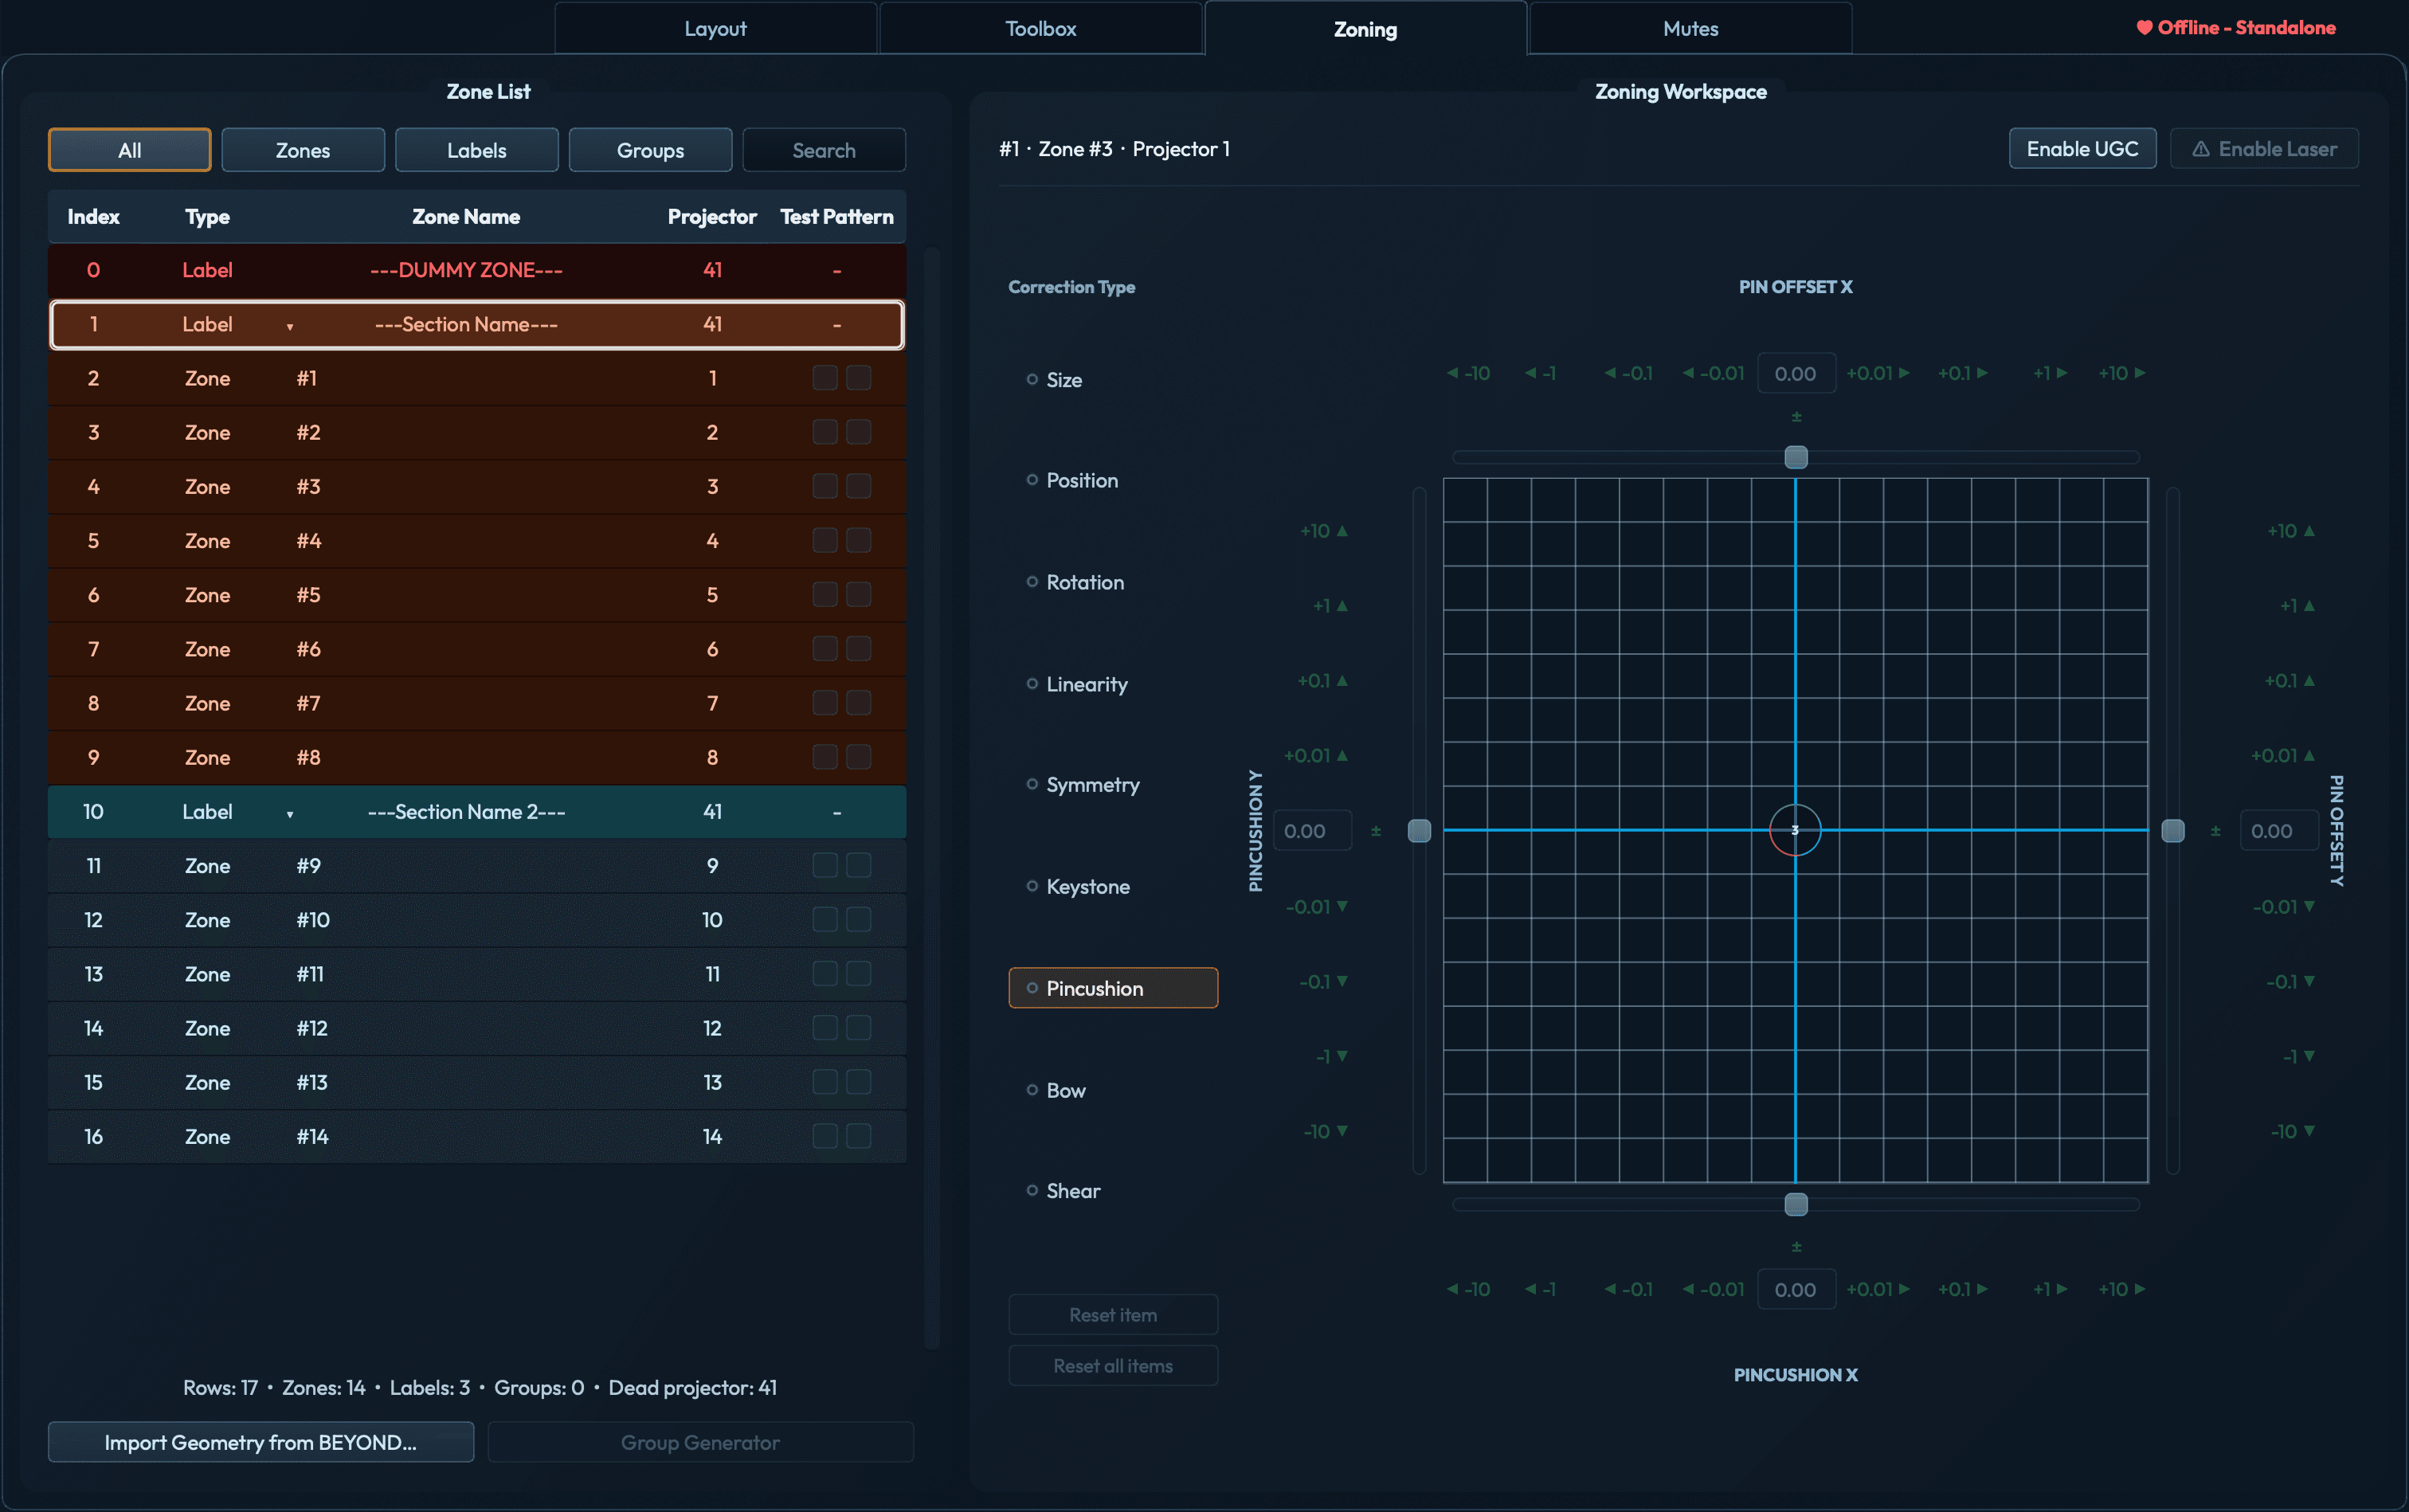Click the Pin Offset X slider handle above the grid

point(1796,457)
